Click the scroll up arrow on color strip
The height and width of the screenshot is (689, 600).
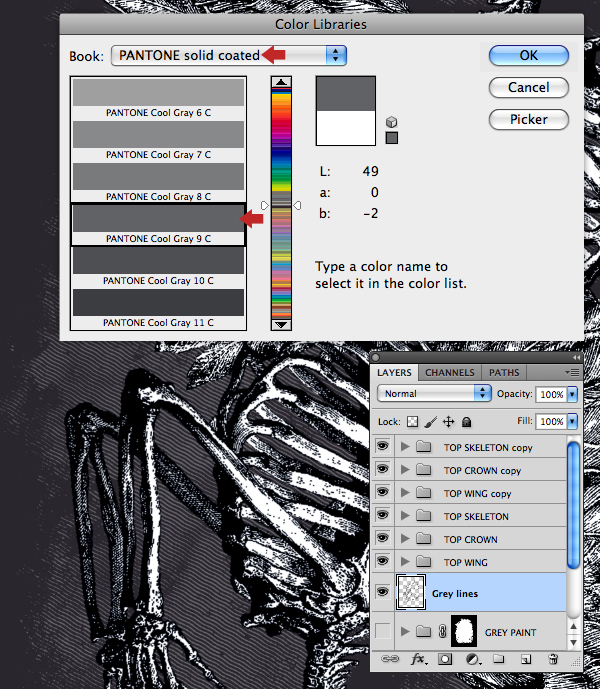pos(281,82)
